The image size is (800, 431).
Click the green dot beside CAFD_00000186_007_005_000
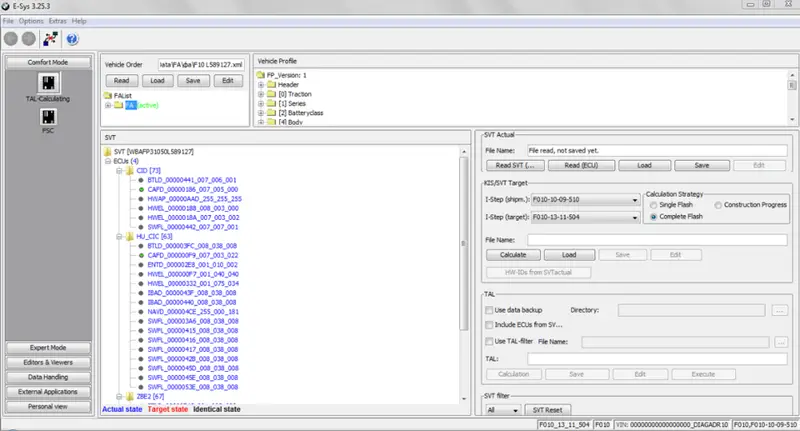click(141, 189)
